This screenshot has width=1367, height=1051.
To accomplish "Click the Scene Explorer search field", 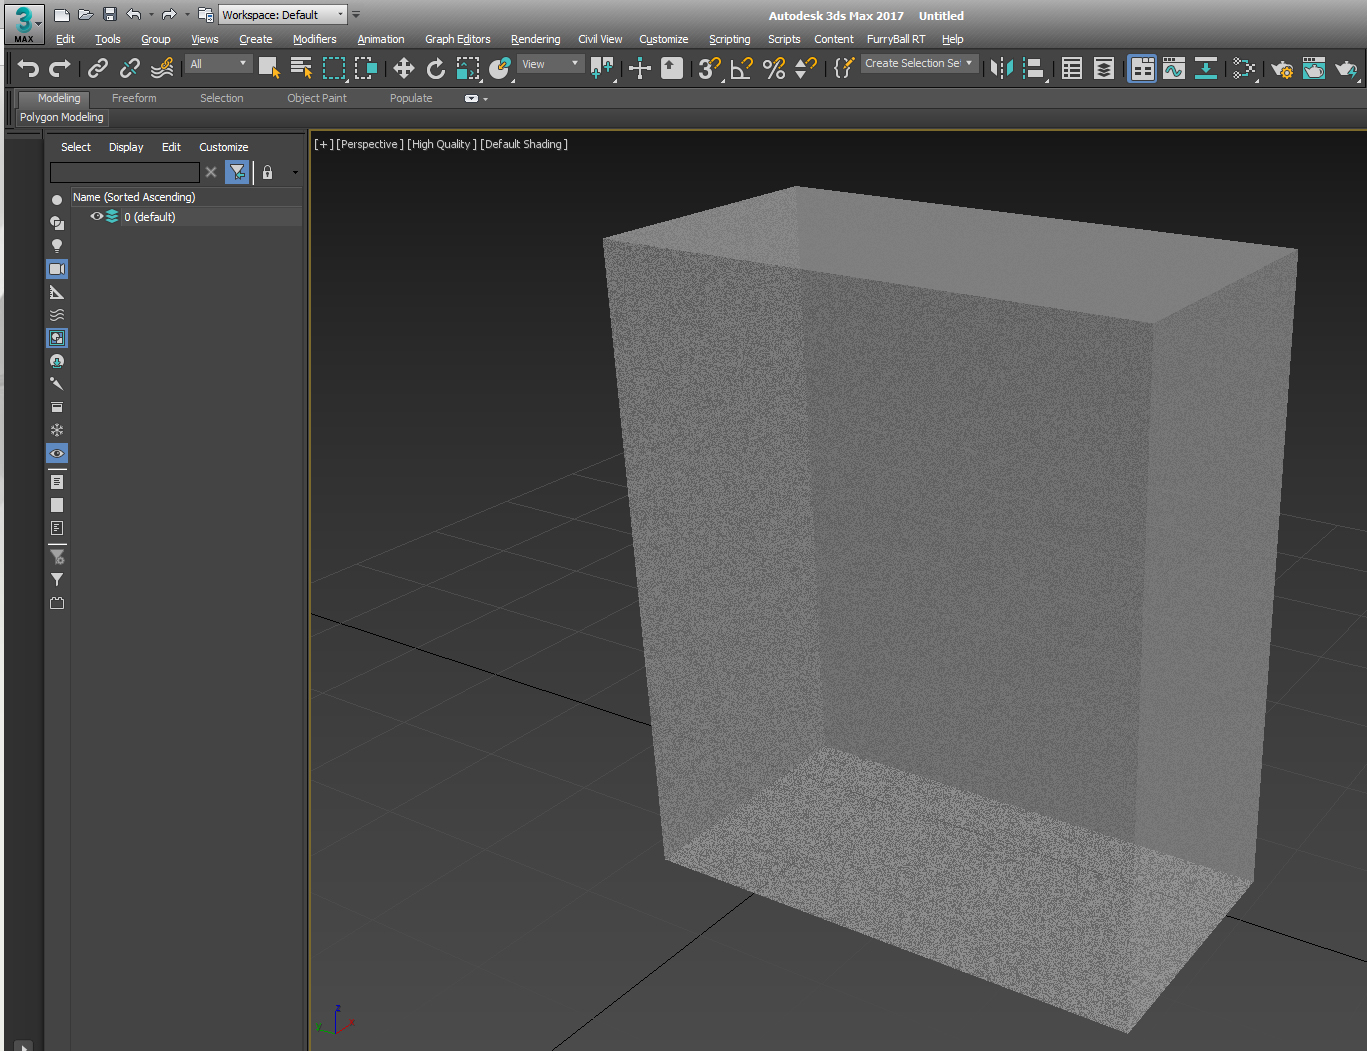I will point(124,173).
